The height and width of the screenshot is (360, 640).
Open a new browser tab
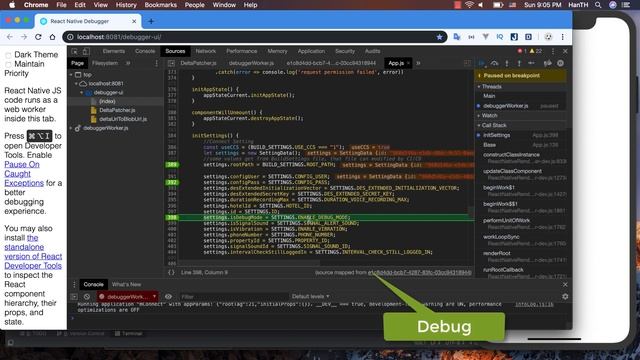[x=151, y=21]
